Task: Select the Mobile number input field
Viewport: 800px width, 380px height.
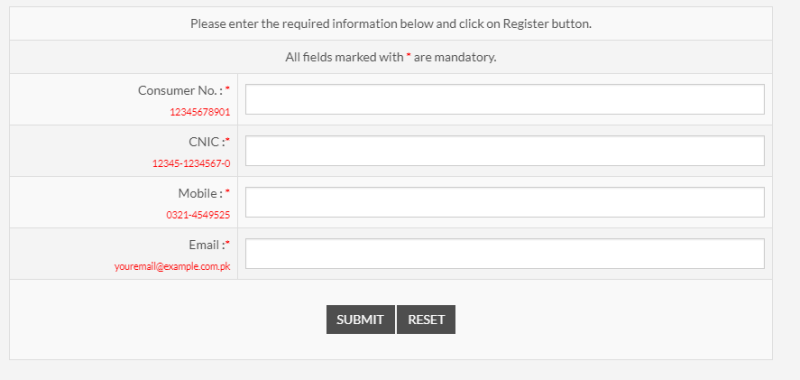Action: 505,202
